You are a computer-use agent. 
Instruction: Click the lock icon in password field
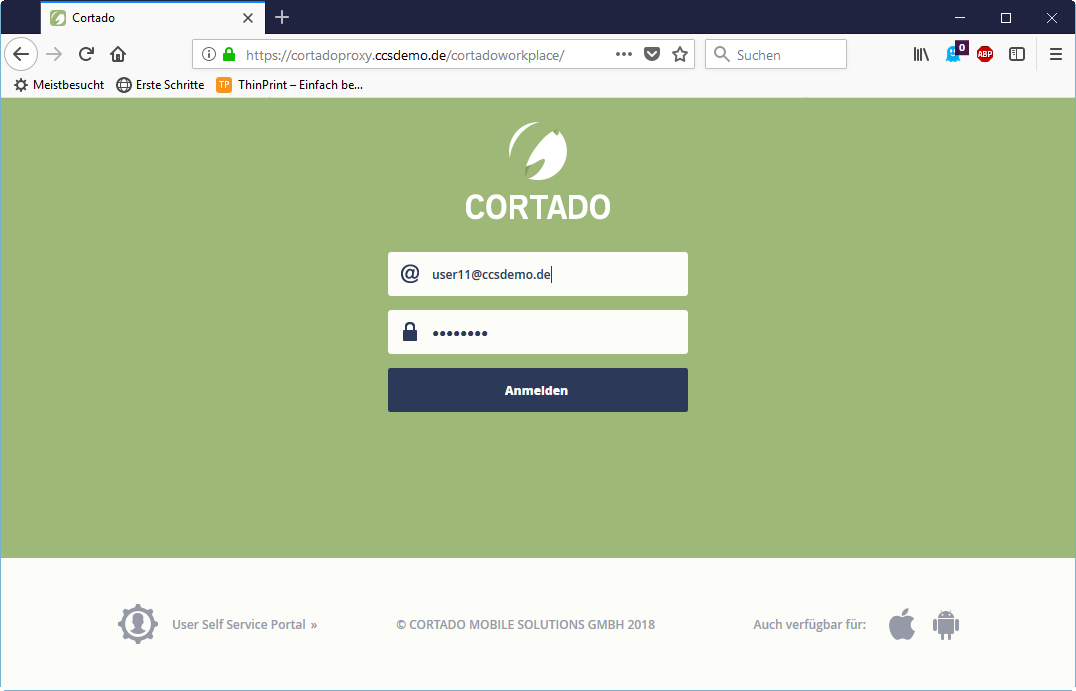(x=410, y=332)
